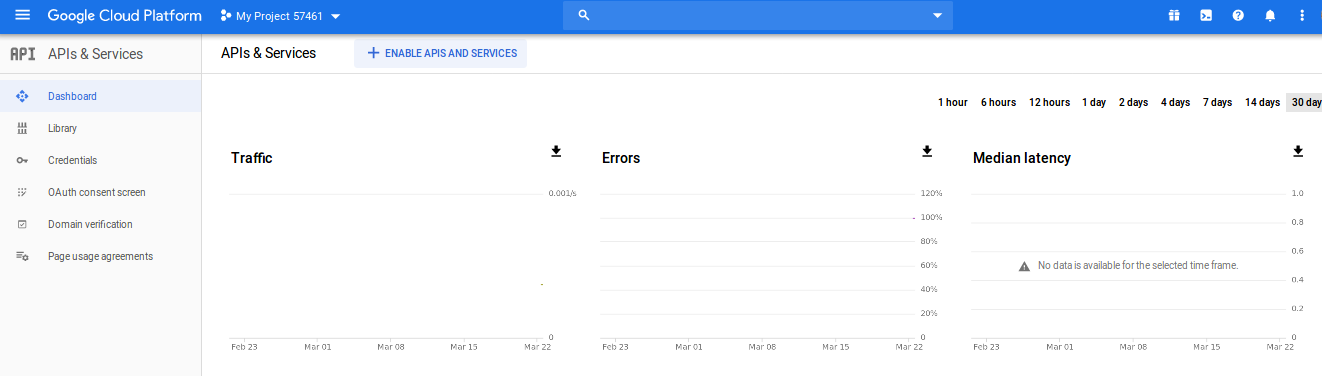Screen dimensions: 1322x376
Task: Open Page usage agreements page
Action: click(x=100, y=256)
